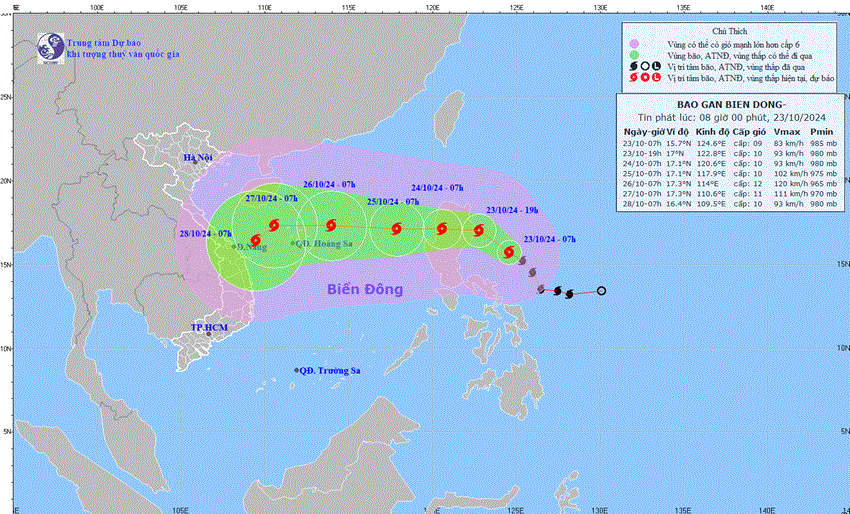Click the "Vmax" column header
This screenshot has width=850, height=514.
click(x=785, y=132)
